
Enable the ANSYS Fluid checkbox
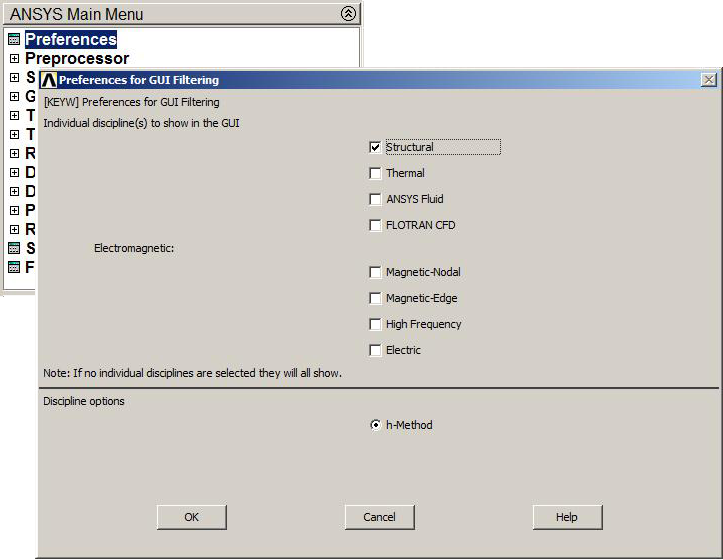click(376, 199)
